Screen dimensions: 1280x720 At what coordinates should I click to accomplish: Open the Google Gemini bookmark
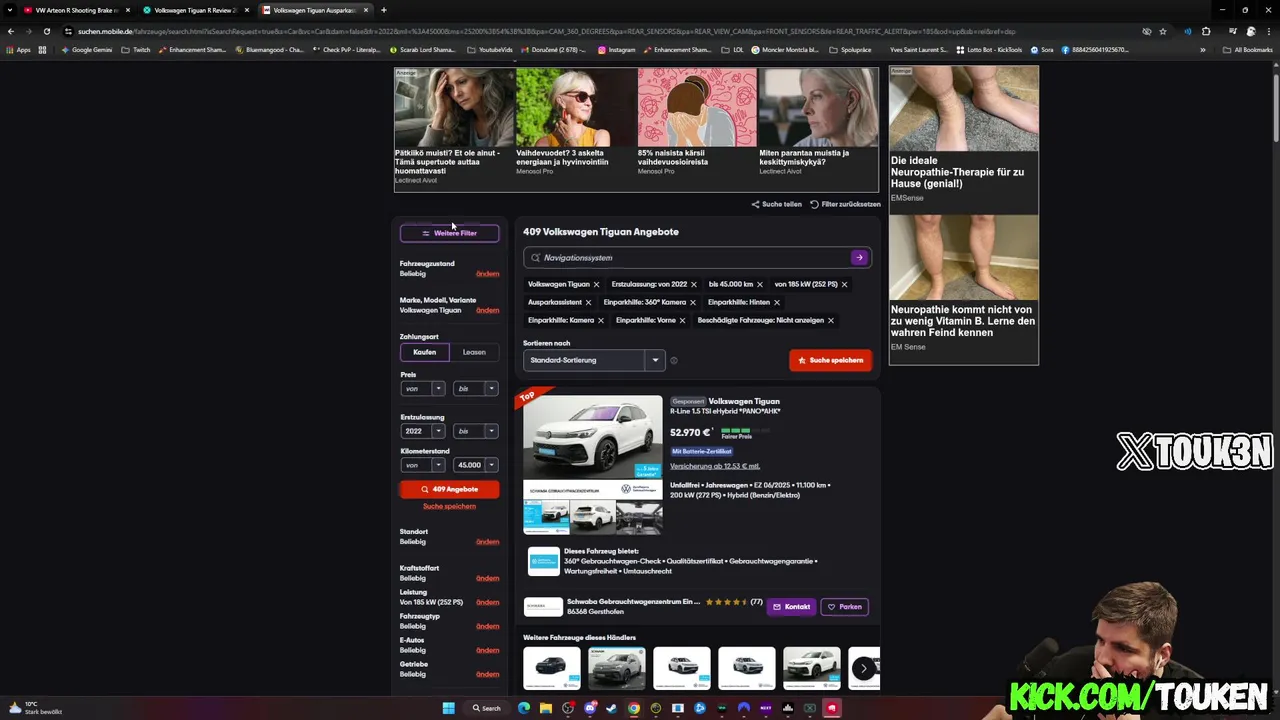click(x=87, y=49)
